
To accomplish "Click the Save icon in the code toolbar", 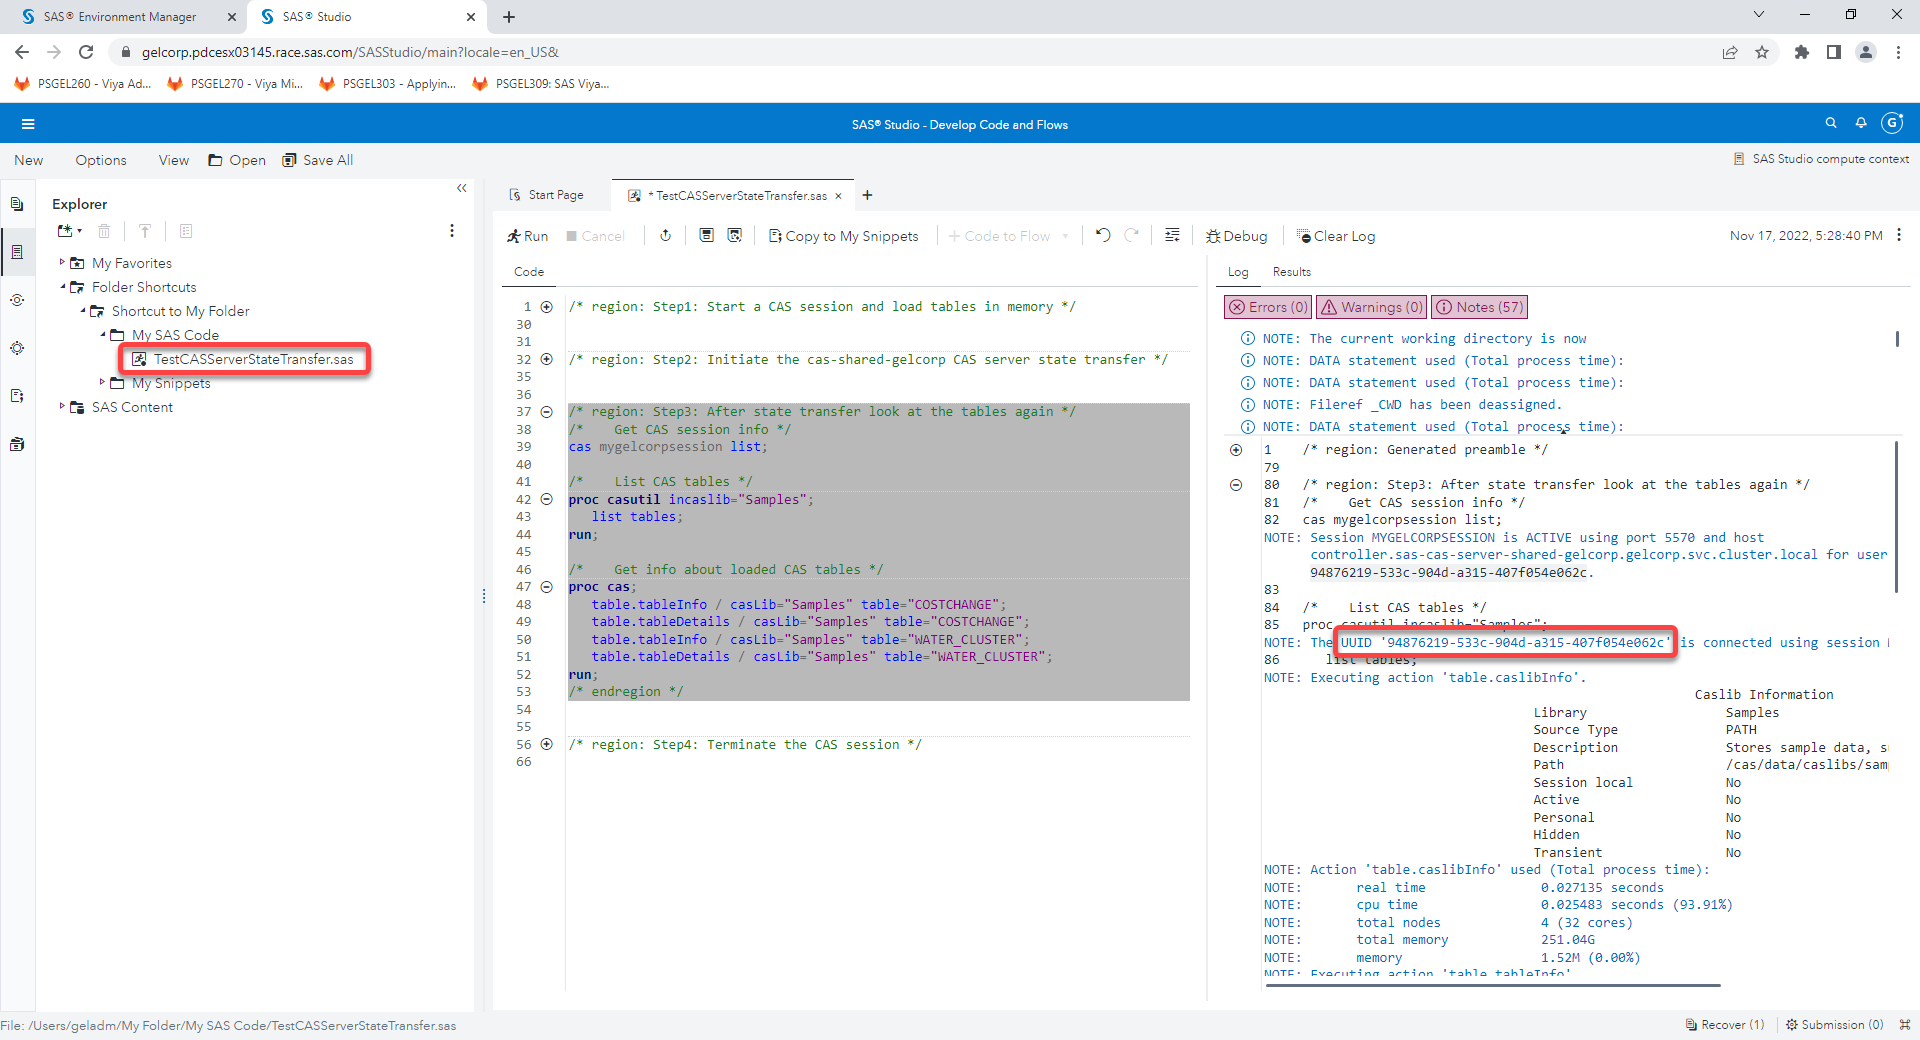I will point(706,236).
